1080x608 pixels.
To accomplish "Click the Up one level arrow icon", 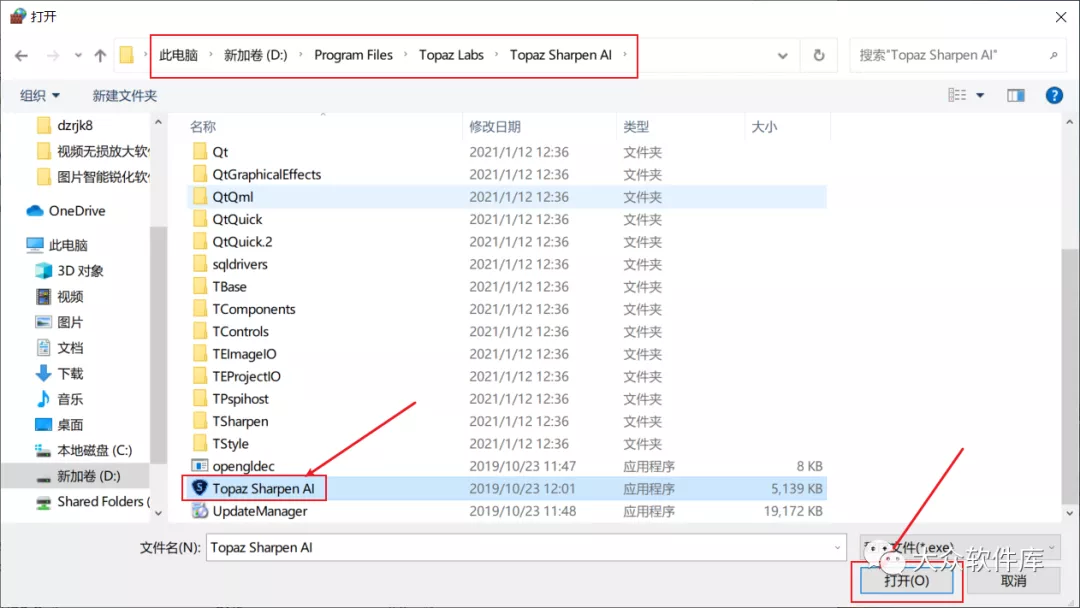I will pyautogui.click(x=100, y=55).
